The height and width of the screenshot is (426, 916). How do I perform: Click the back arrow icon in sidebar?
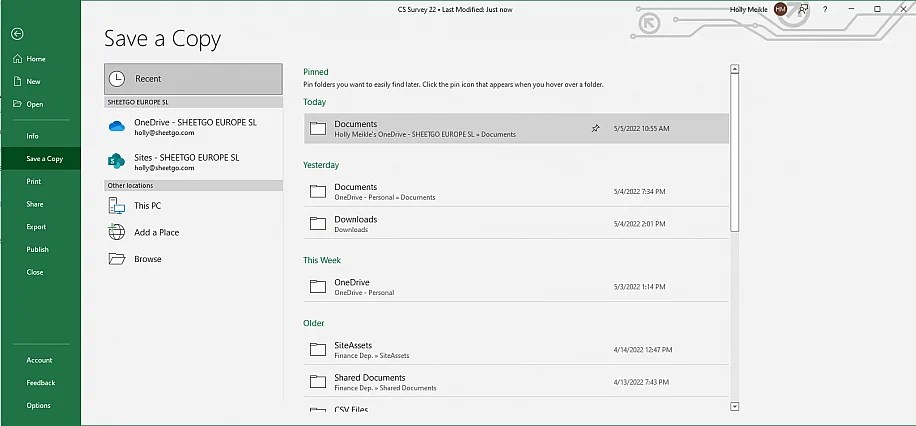(17, 34)
